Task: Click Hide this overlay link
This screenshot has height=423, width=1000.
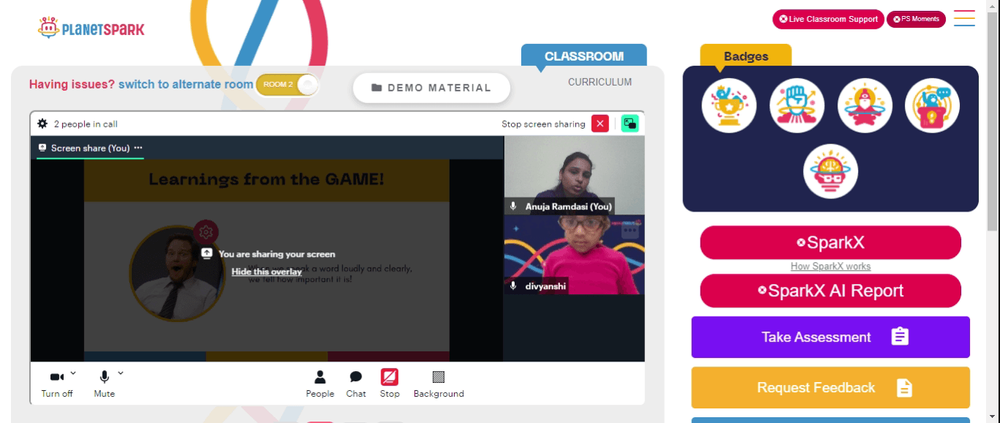Action: pos(267,272)
